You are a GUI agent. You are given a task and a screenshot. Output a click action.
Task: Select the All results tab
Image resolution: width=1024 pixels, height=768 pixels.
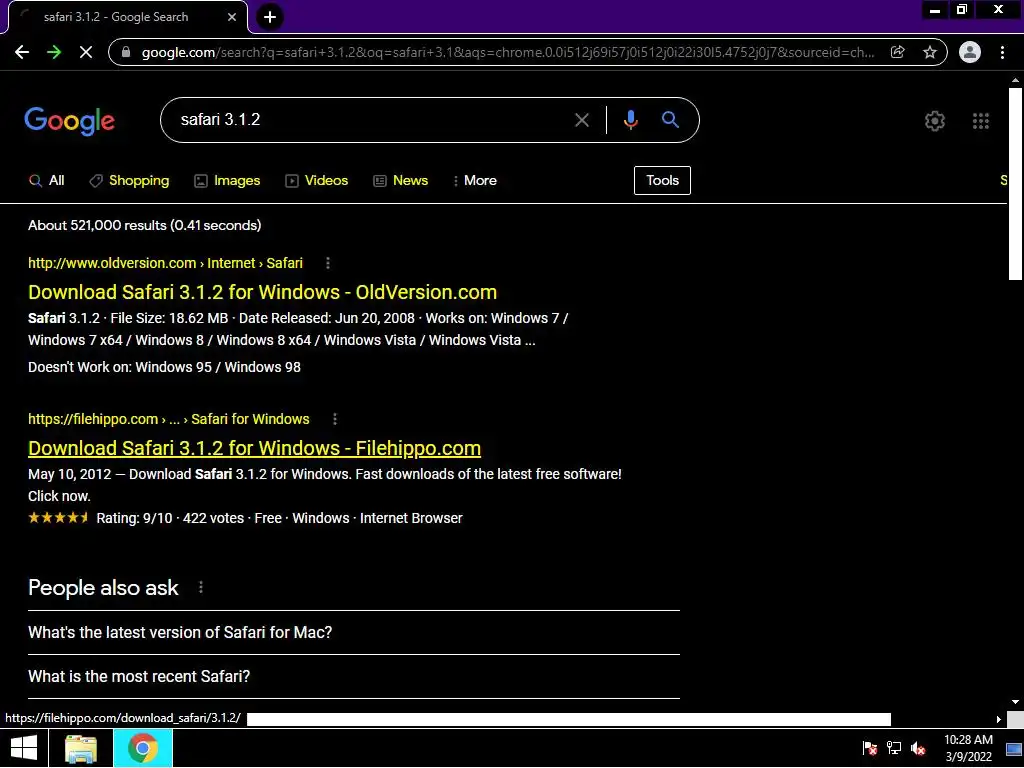(x=46, y=181)
